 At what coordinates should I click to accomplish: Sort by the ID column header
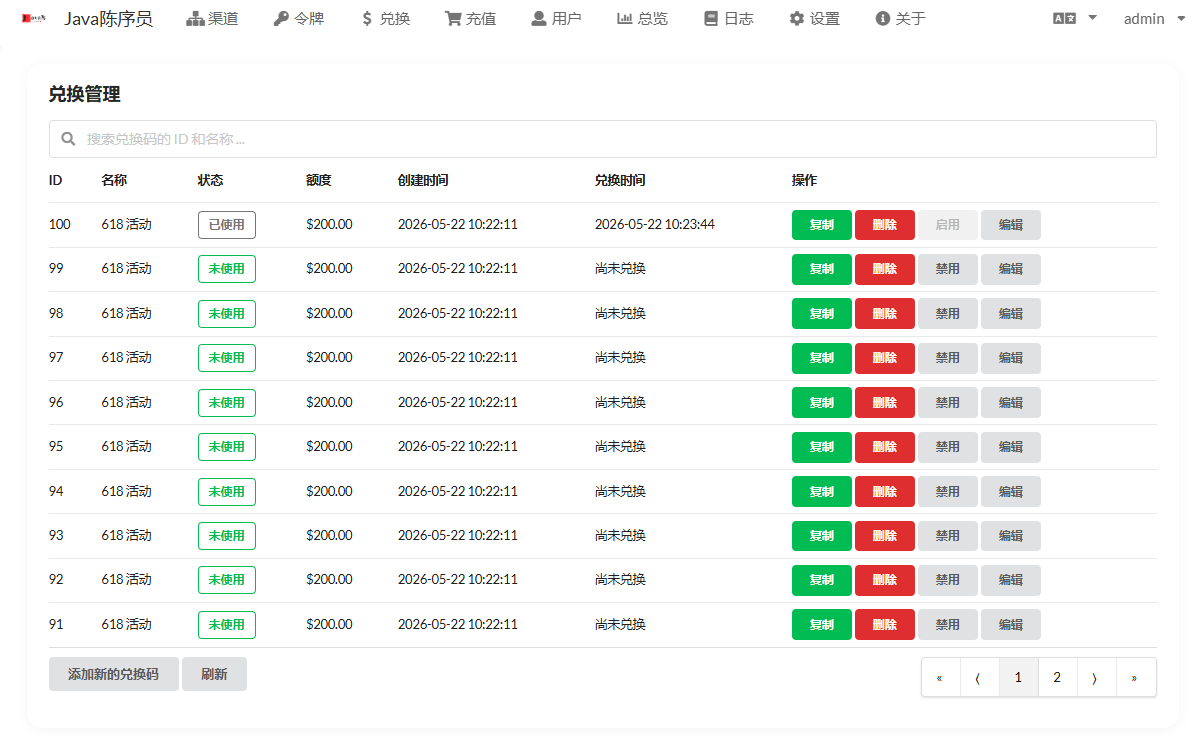pyautogui.click(x=55, y=180)
